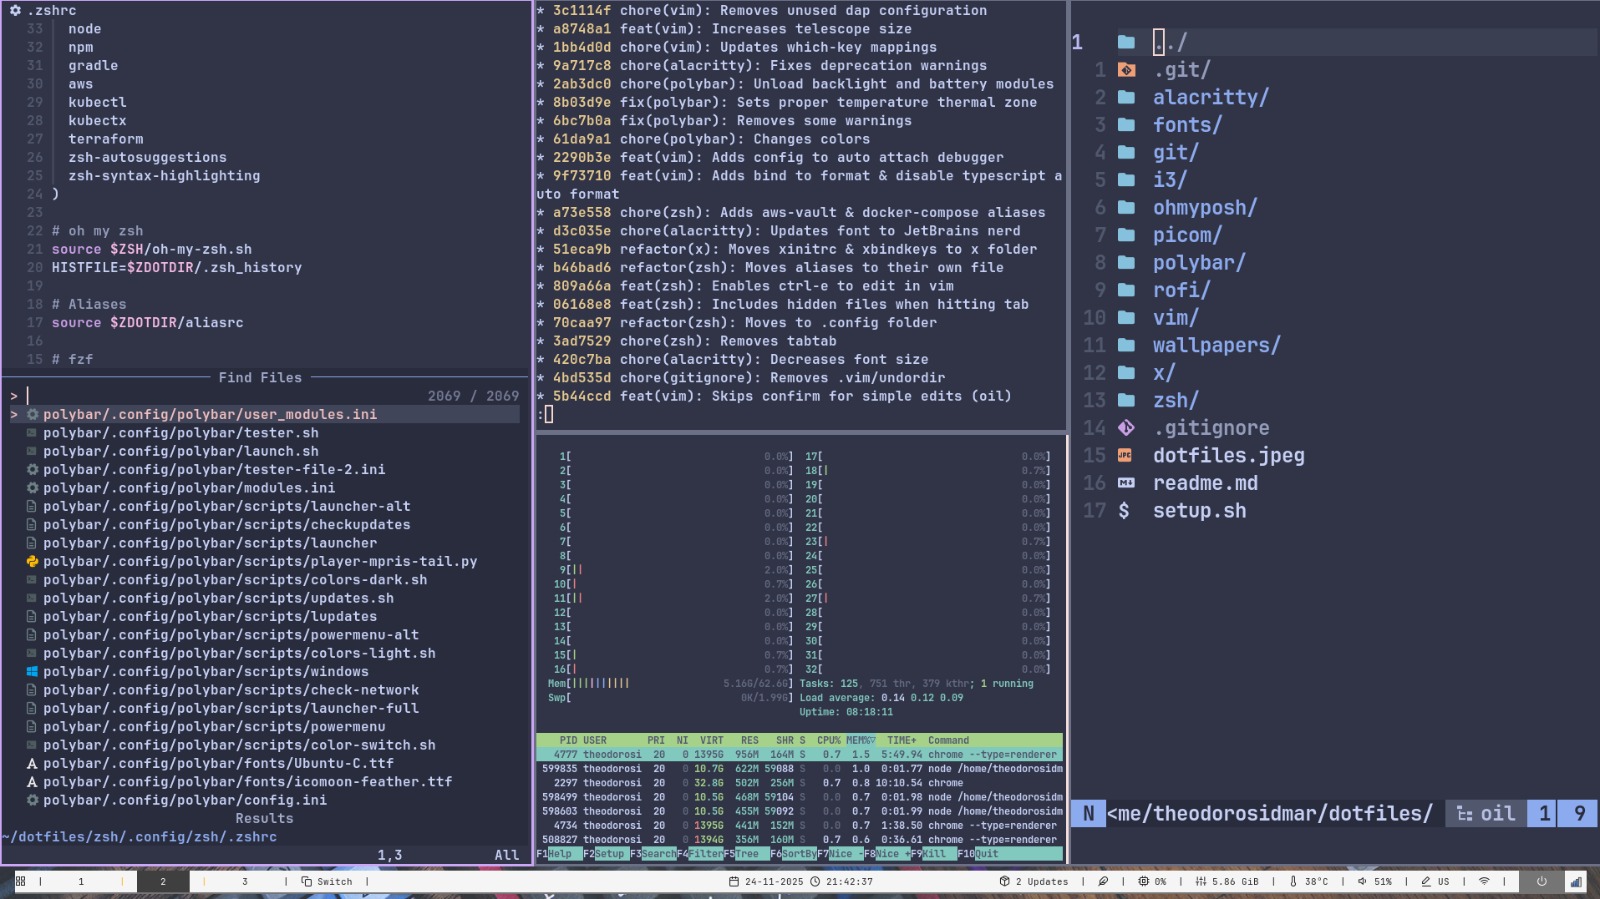This screenshot has width=1600, height=899.
Task: Select the parent ./ entry in oil
Action: pyautogui.click(x=1169, y=42)
